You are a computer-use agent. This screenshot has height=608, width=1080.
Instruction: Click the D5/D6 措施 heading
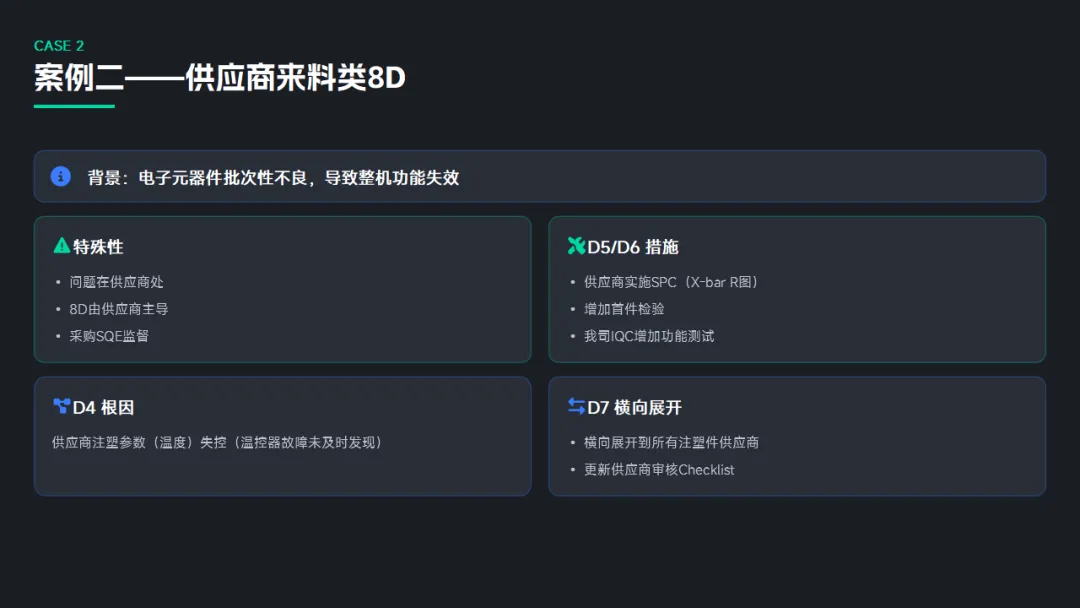pos(633,247)
